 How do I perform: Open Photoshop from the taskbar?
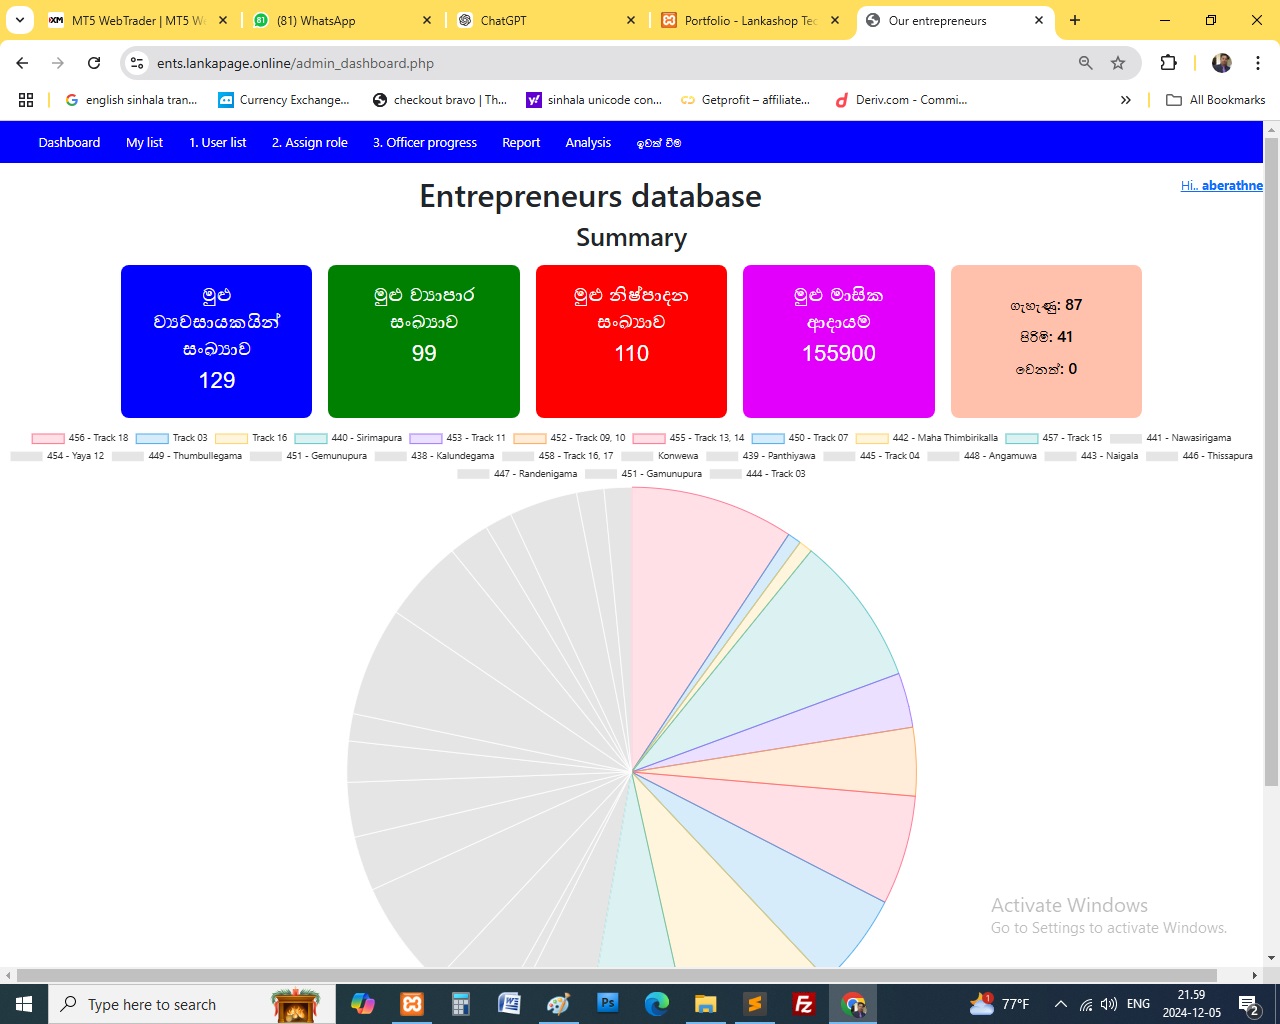[607, 1004]
